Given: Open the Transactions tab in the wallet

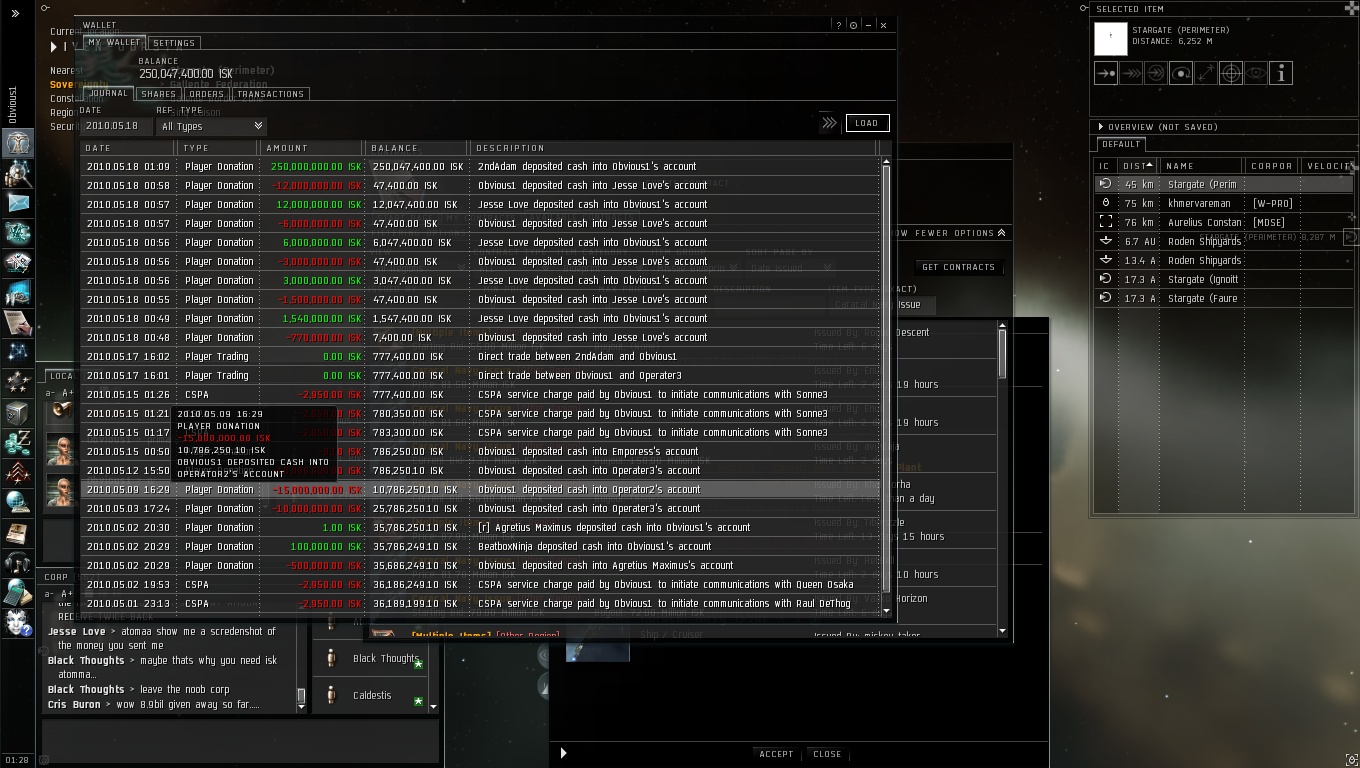Looking at the screenshot, I should (270, 94).
